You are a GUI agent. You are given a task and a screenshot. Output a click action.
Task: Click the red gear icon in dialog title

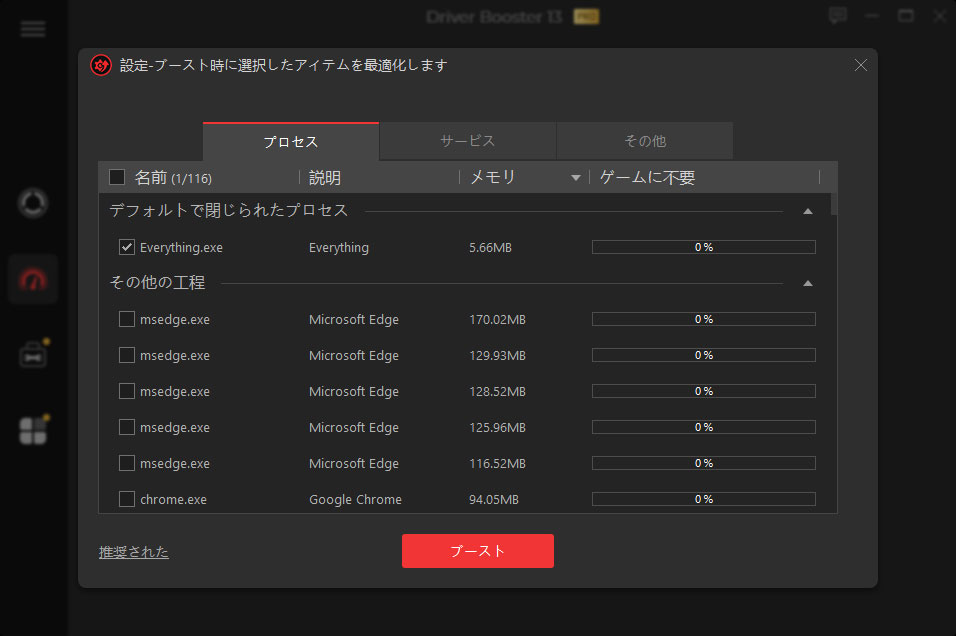pos(101,65)
